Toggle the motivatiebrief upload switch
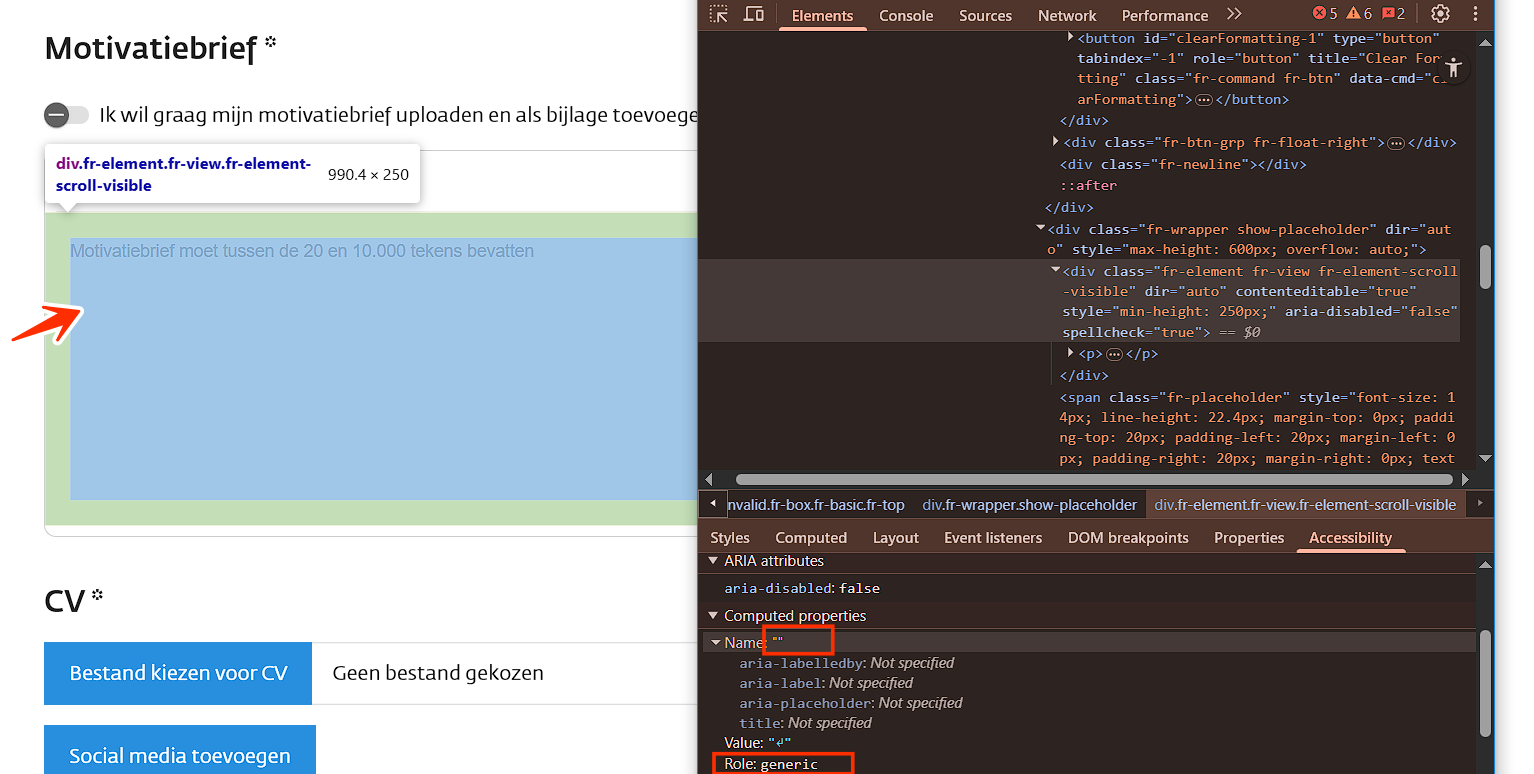The image size is (1534, 774). coord(66,115)
